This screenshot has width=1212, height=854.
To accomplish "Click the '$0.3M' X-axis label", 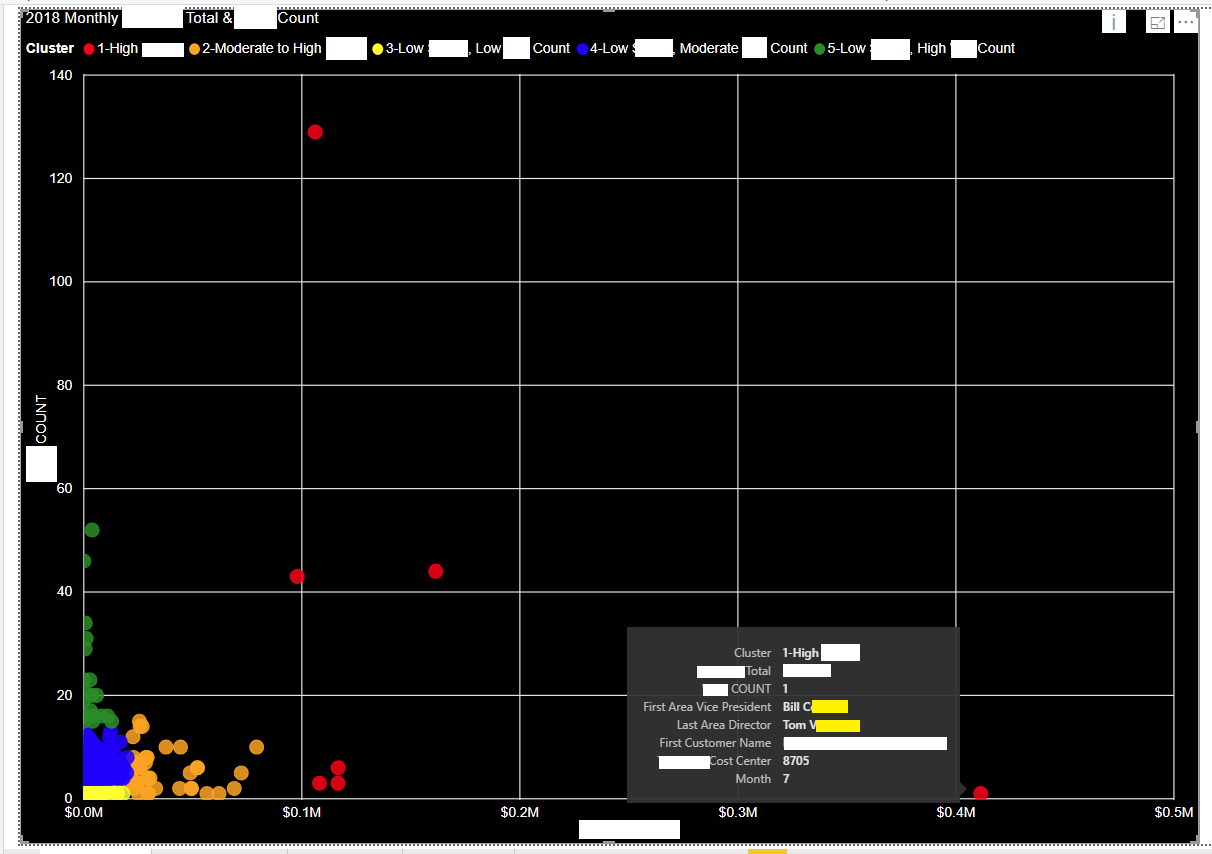I will click(737, 813).
